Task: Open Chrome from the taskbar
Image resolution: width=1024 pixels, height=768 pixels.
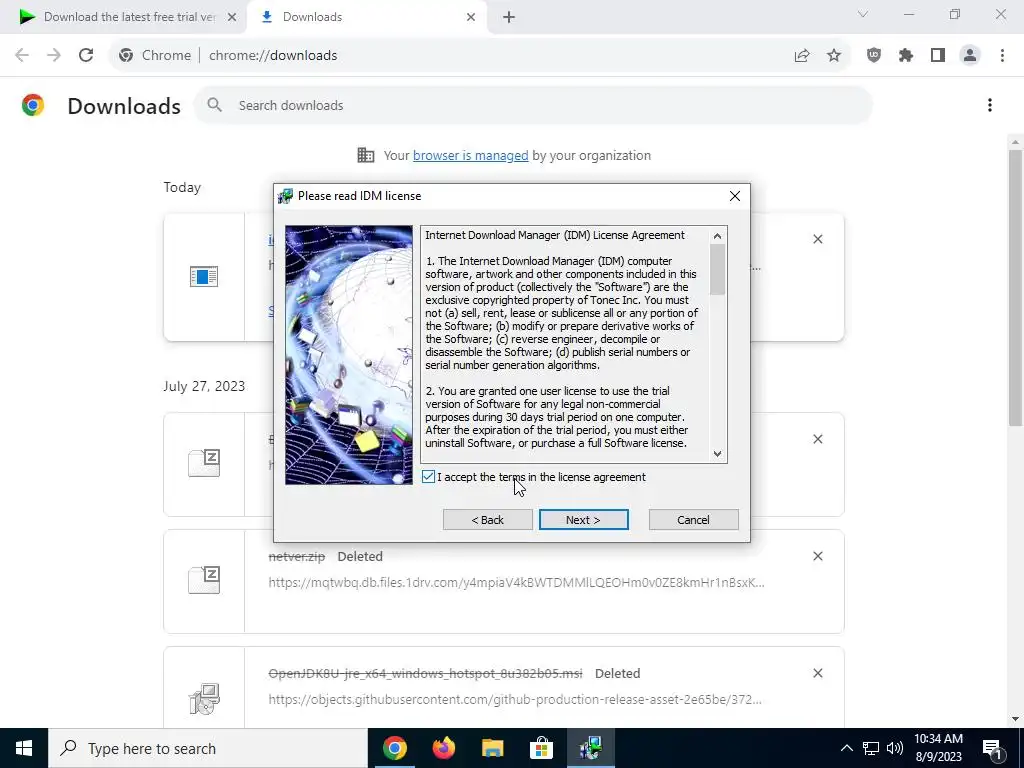Action: point(394,748)
